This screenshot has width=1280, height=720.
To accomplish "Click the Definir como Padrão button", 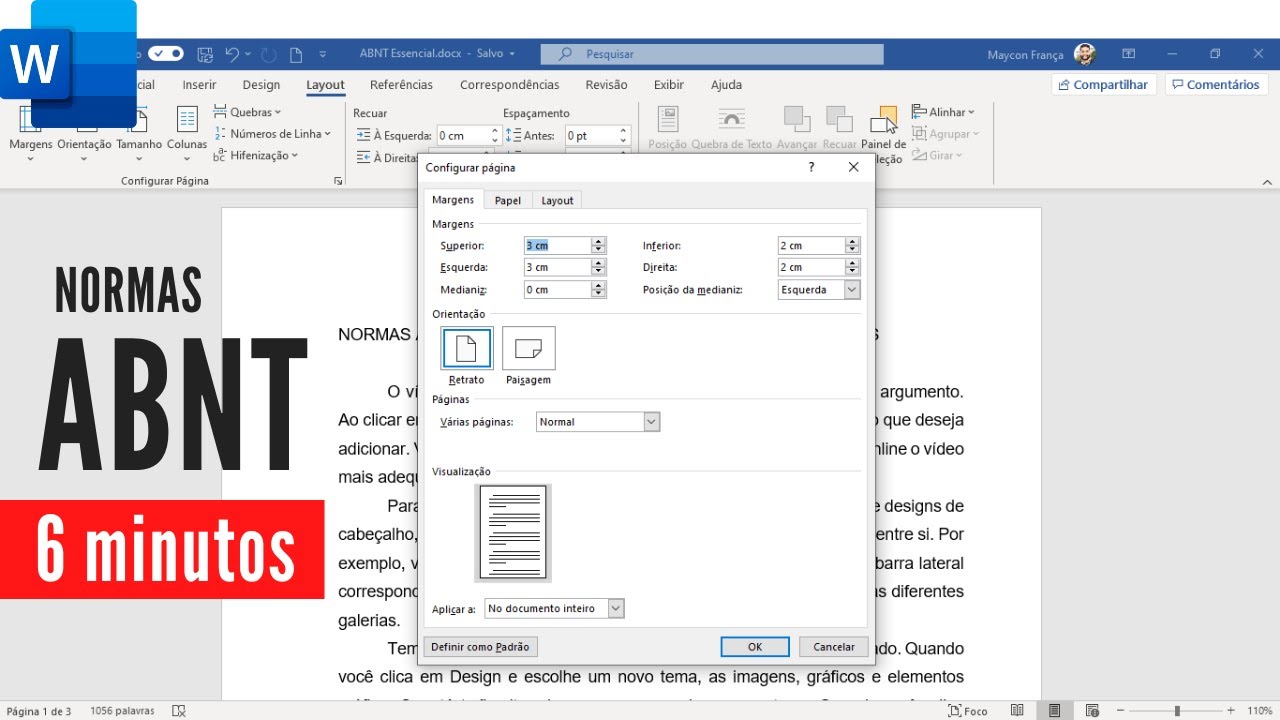I will click(480, 646).
